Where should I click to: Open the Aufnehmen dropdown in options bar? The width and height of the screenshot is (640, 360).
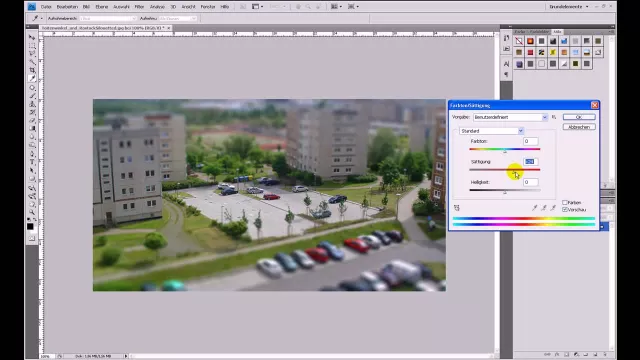click(178, 18)
